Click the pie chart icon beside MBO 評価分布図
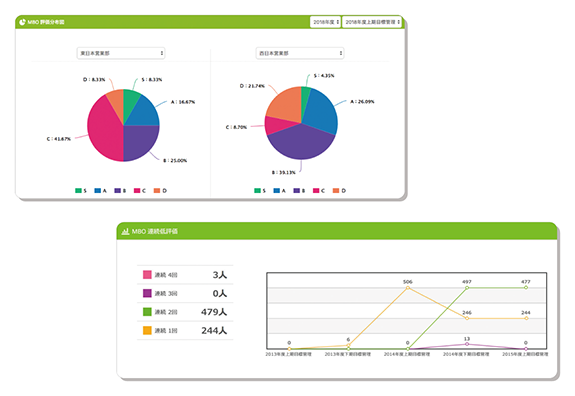 (x=22, y=22)
